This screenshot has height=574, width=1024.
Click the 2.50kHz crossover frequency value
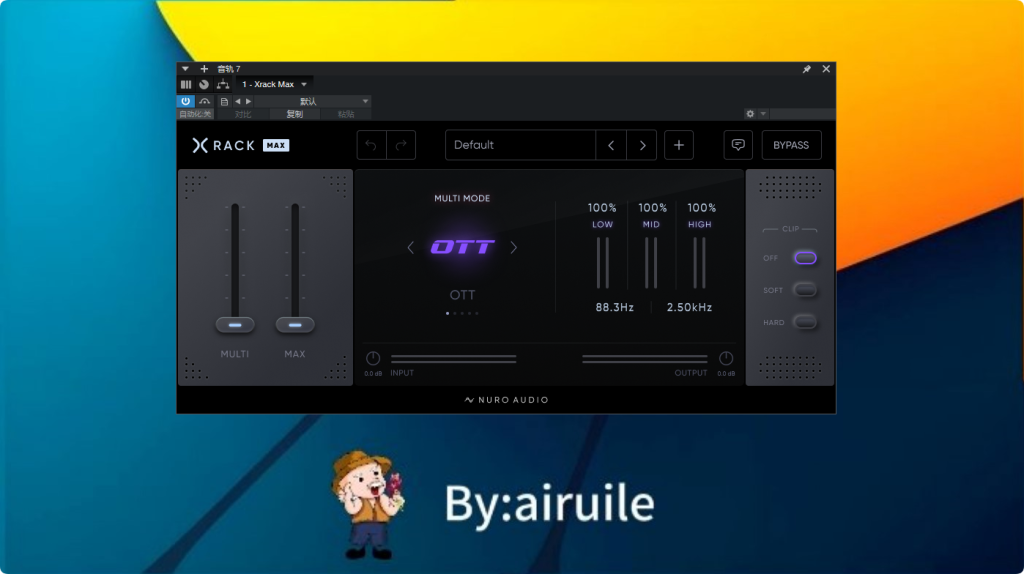coord(689,307)
